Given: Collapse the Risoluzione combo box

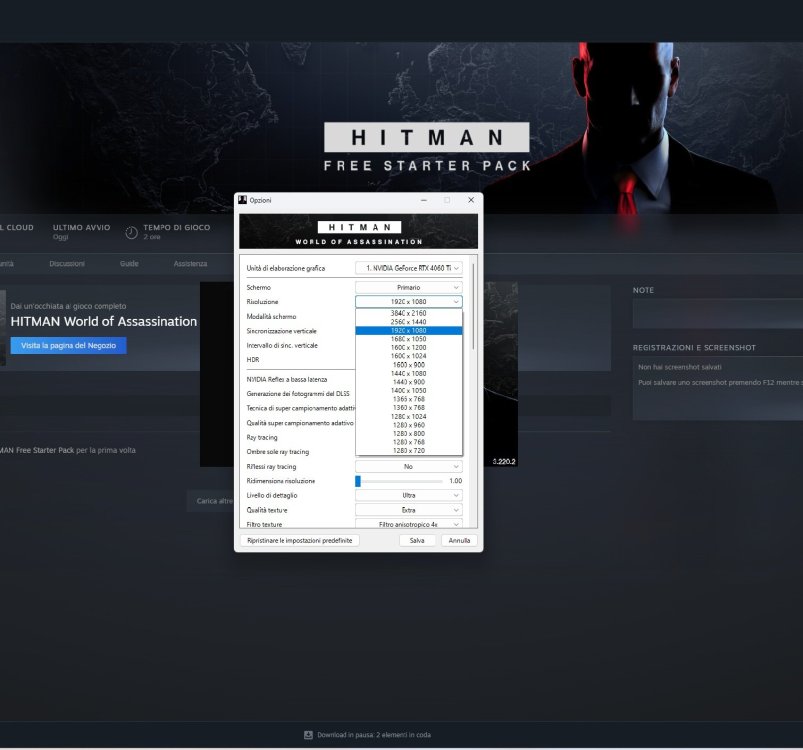Looking at the screenshot, I should click(x=409, y=302).
